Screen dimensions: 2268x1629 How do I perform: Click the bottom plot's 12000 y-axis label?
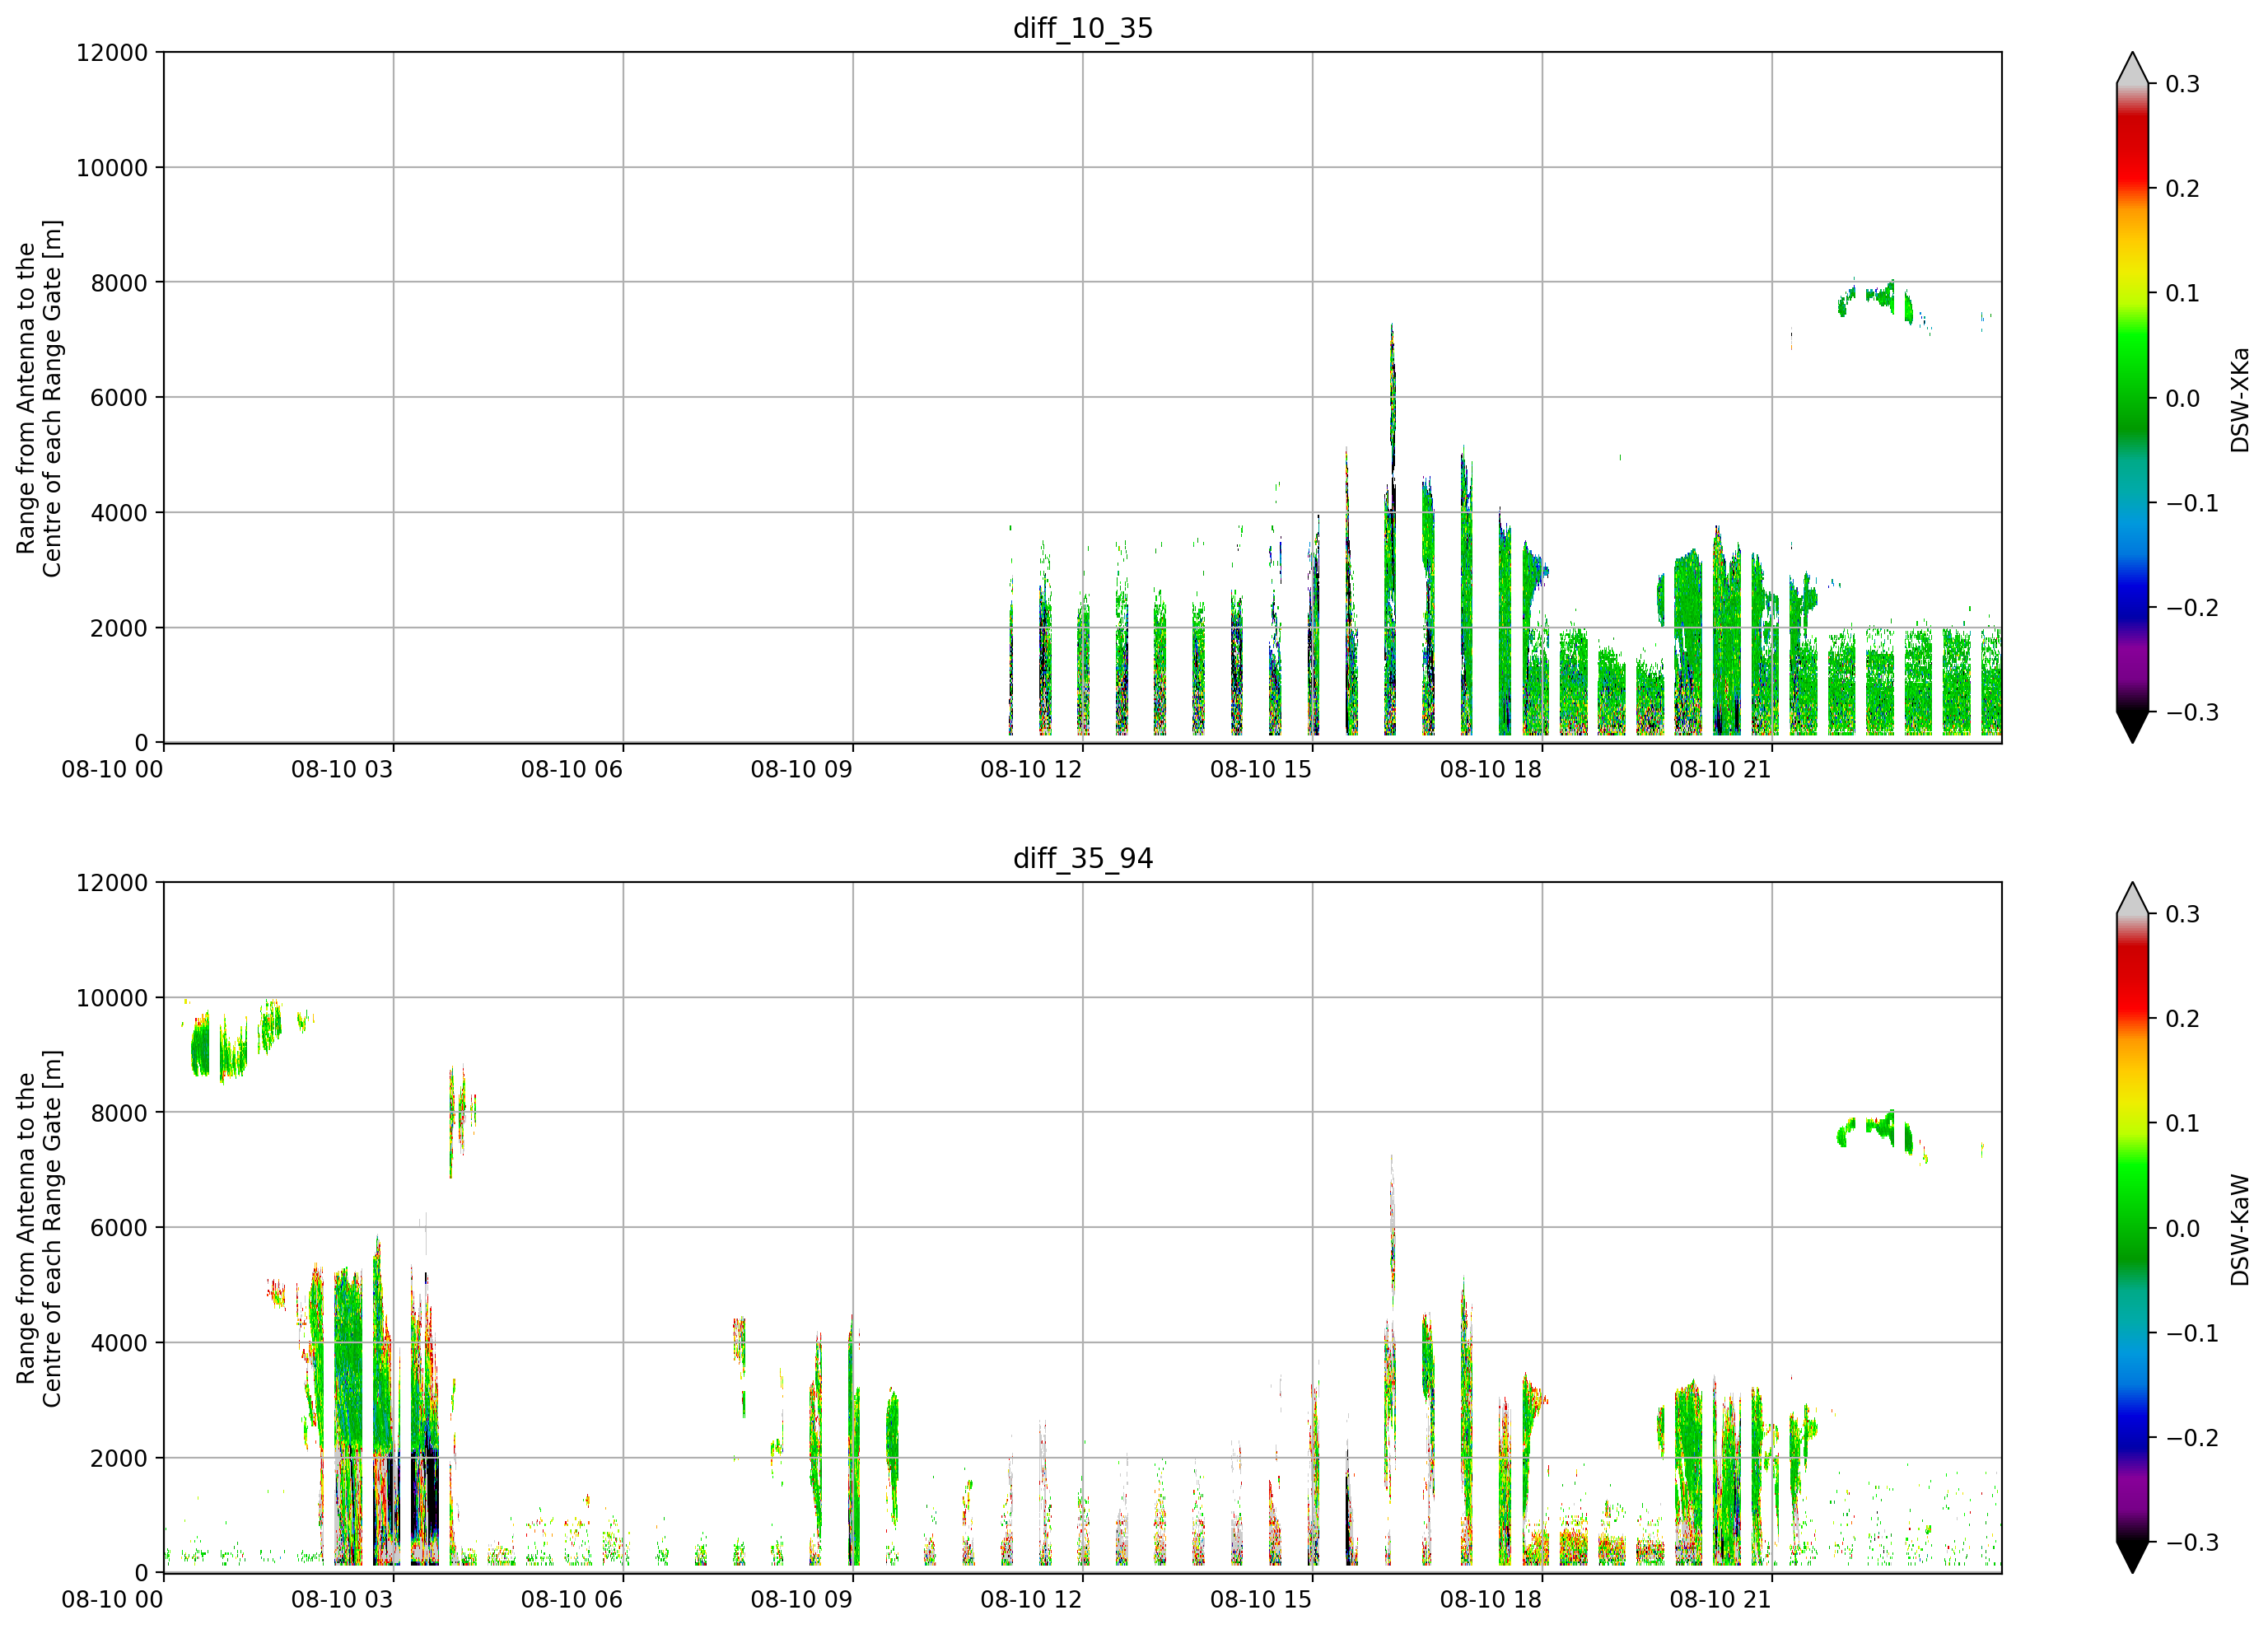[x=112, y=883]
